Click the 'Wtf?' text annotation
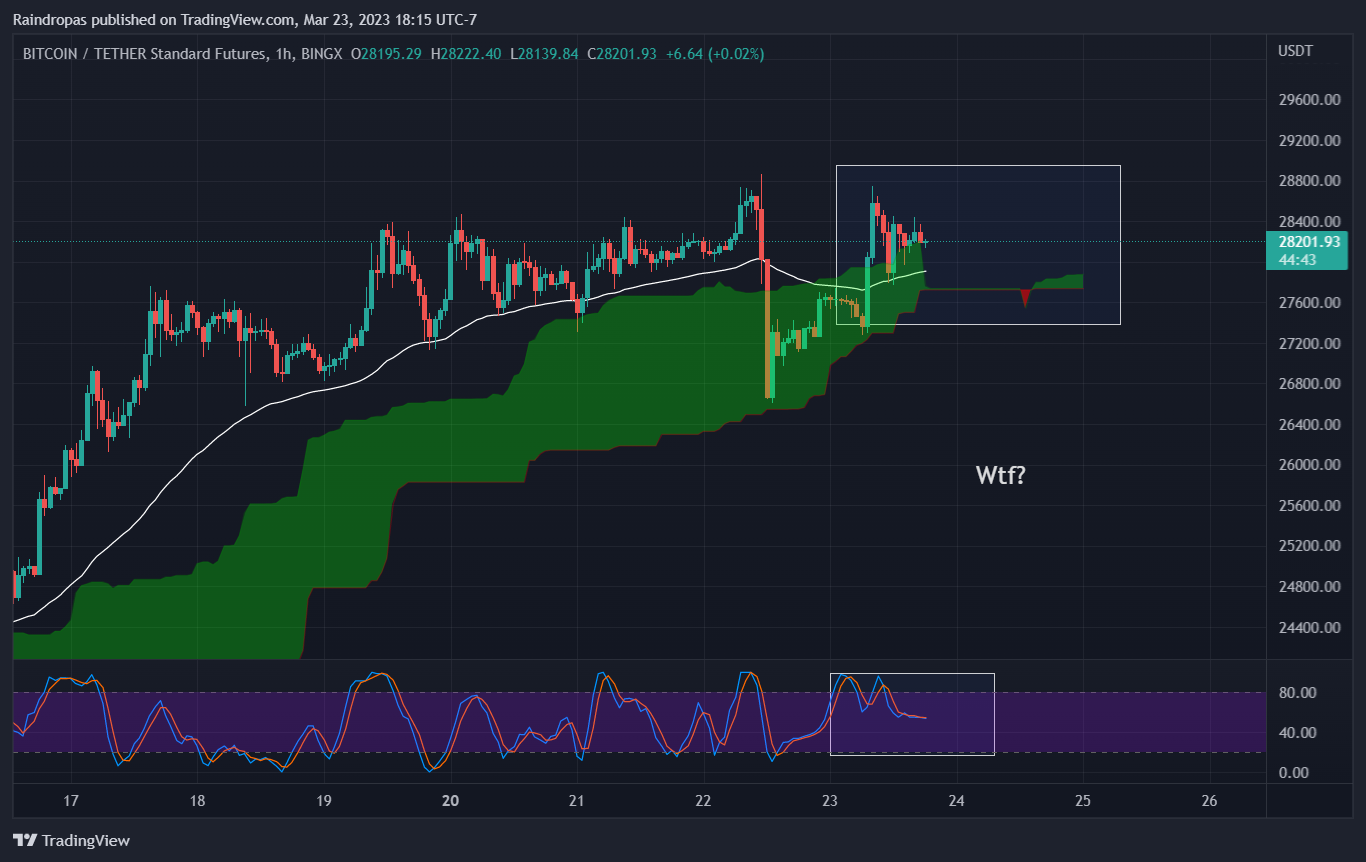This screenshot has width=1366, height=862. click(1000, 475)
